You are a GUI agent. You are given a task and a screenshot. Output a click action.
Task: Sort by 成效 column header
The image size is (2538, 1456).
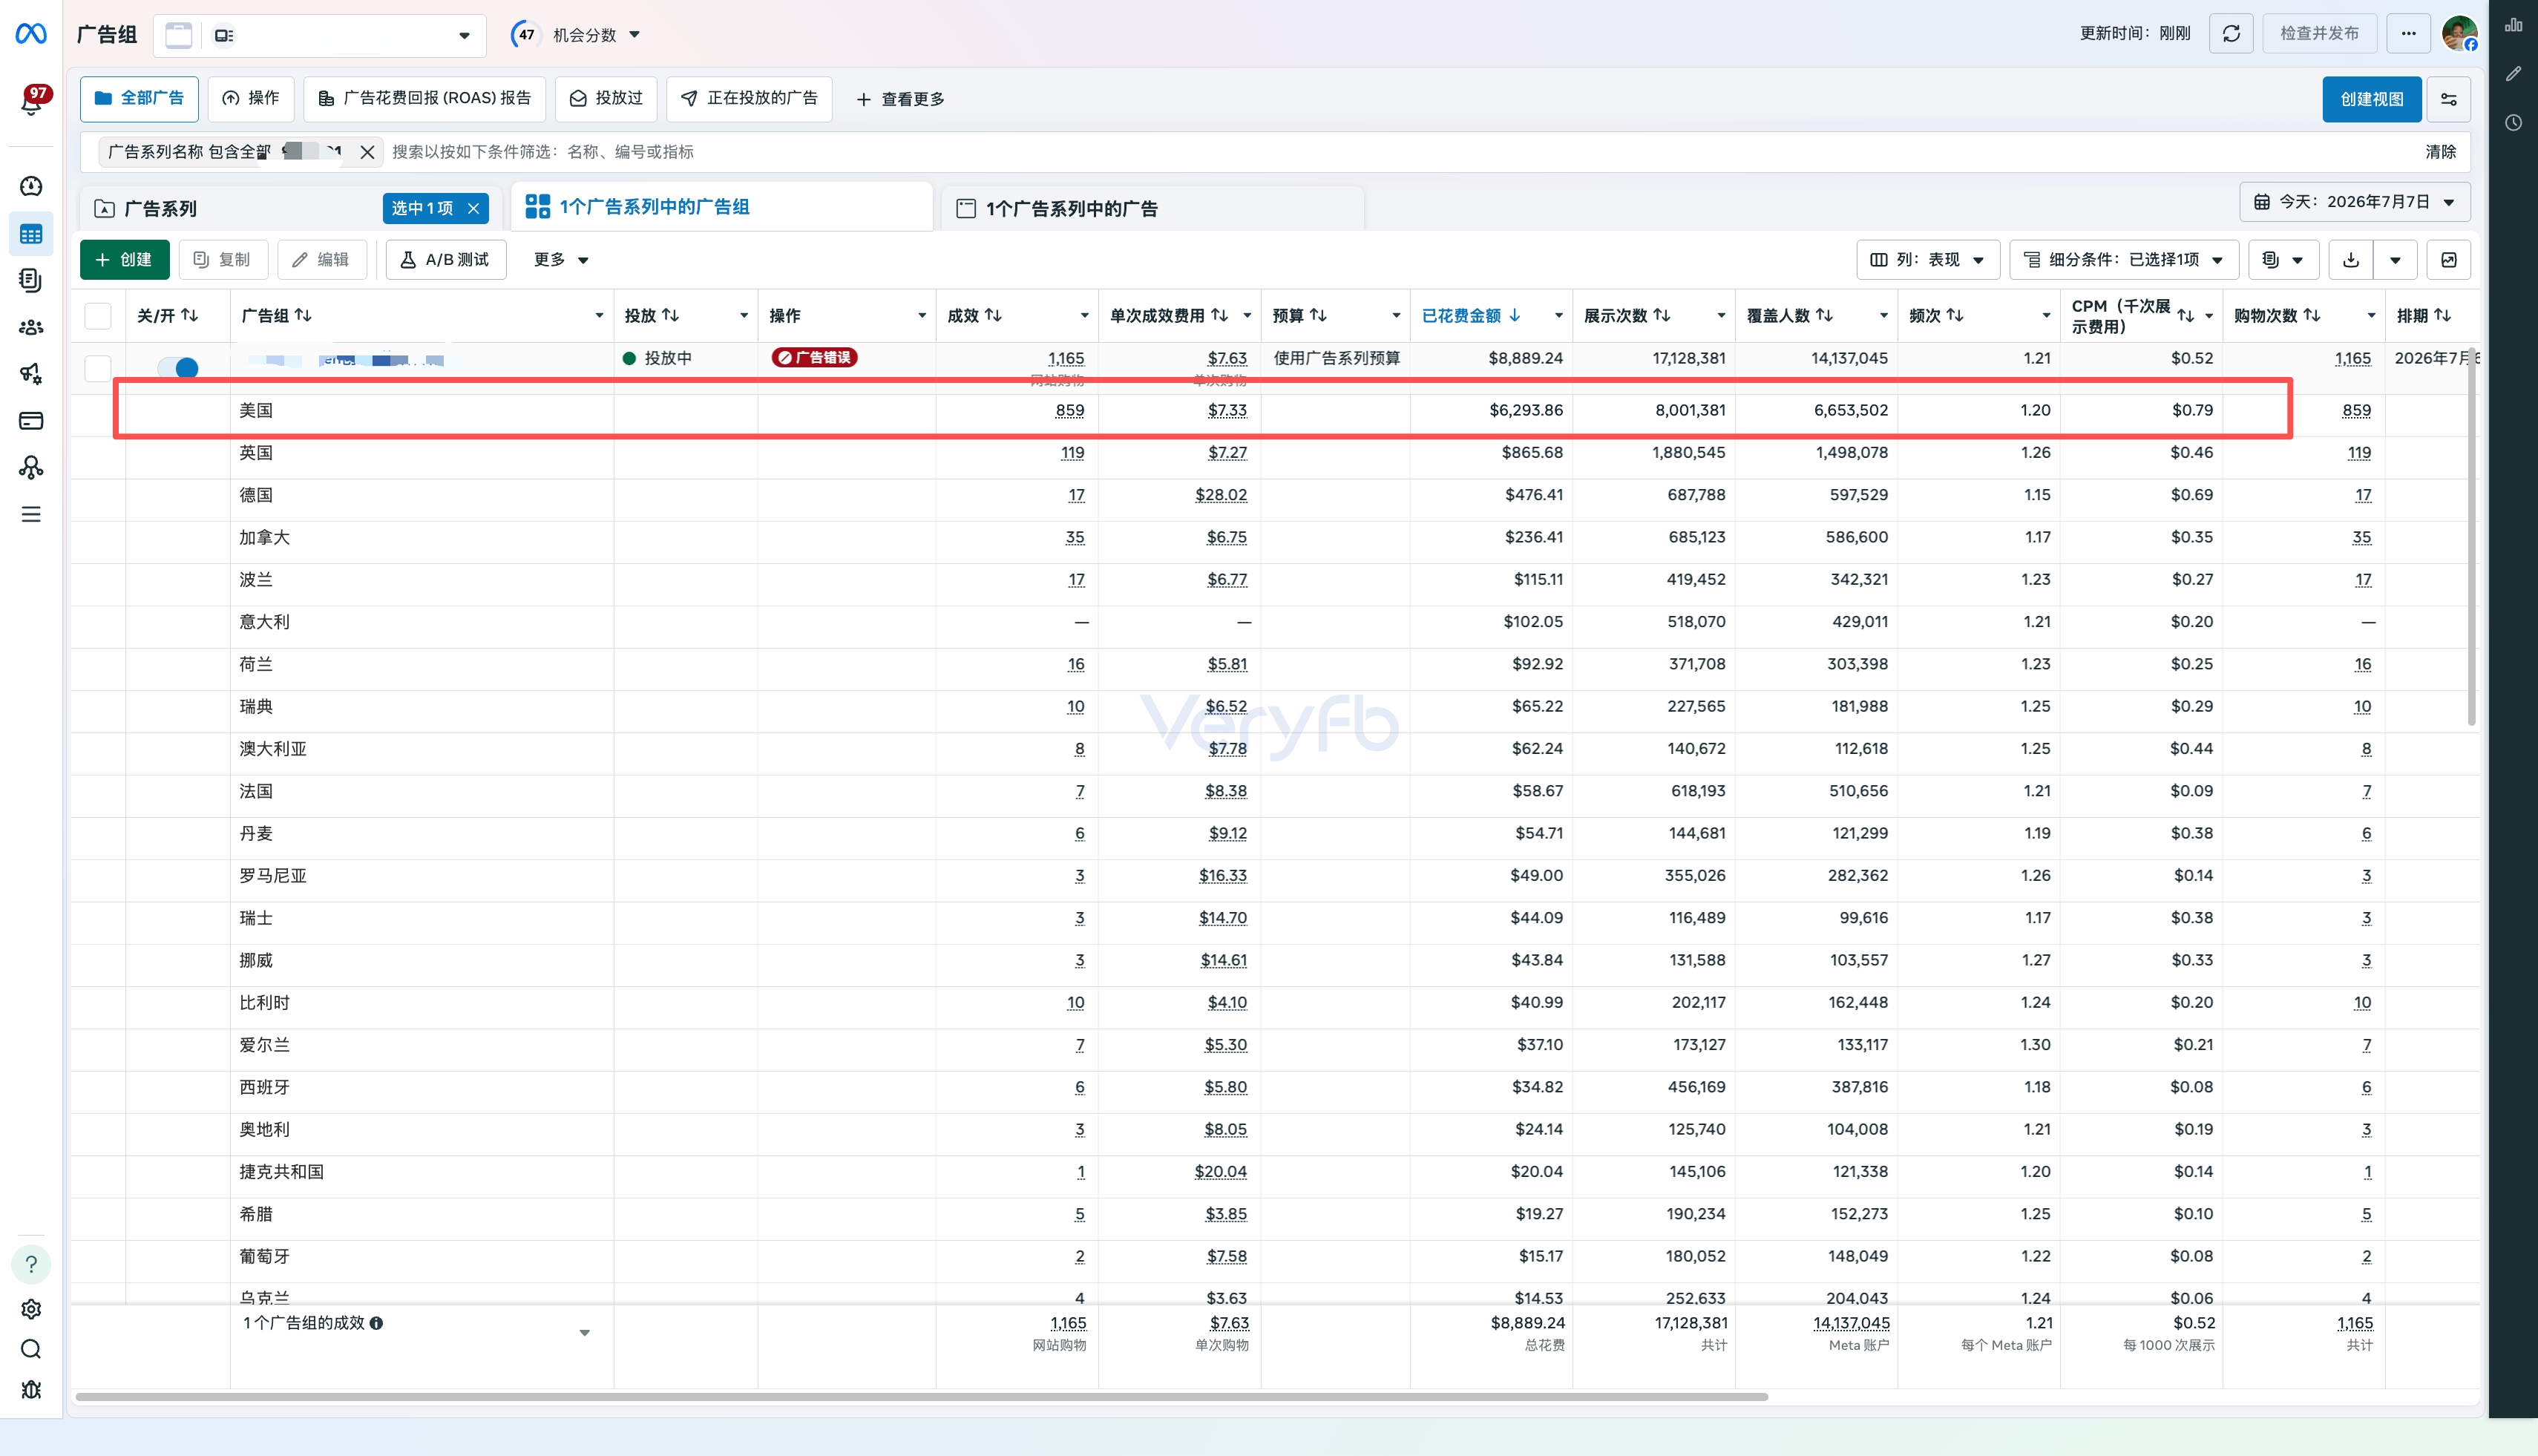[974, 316]
